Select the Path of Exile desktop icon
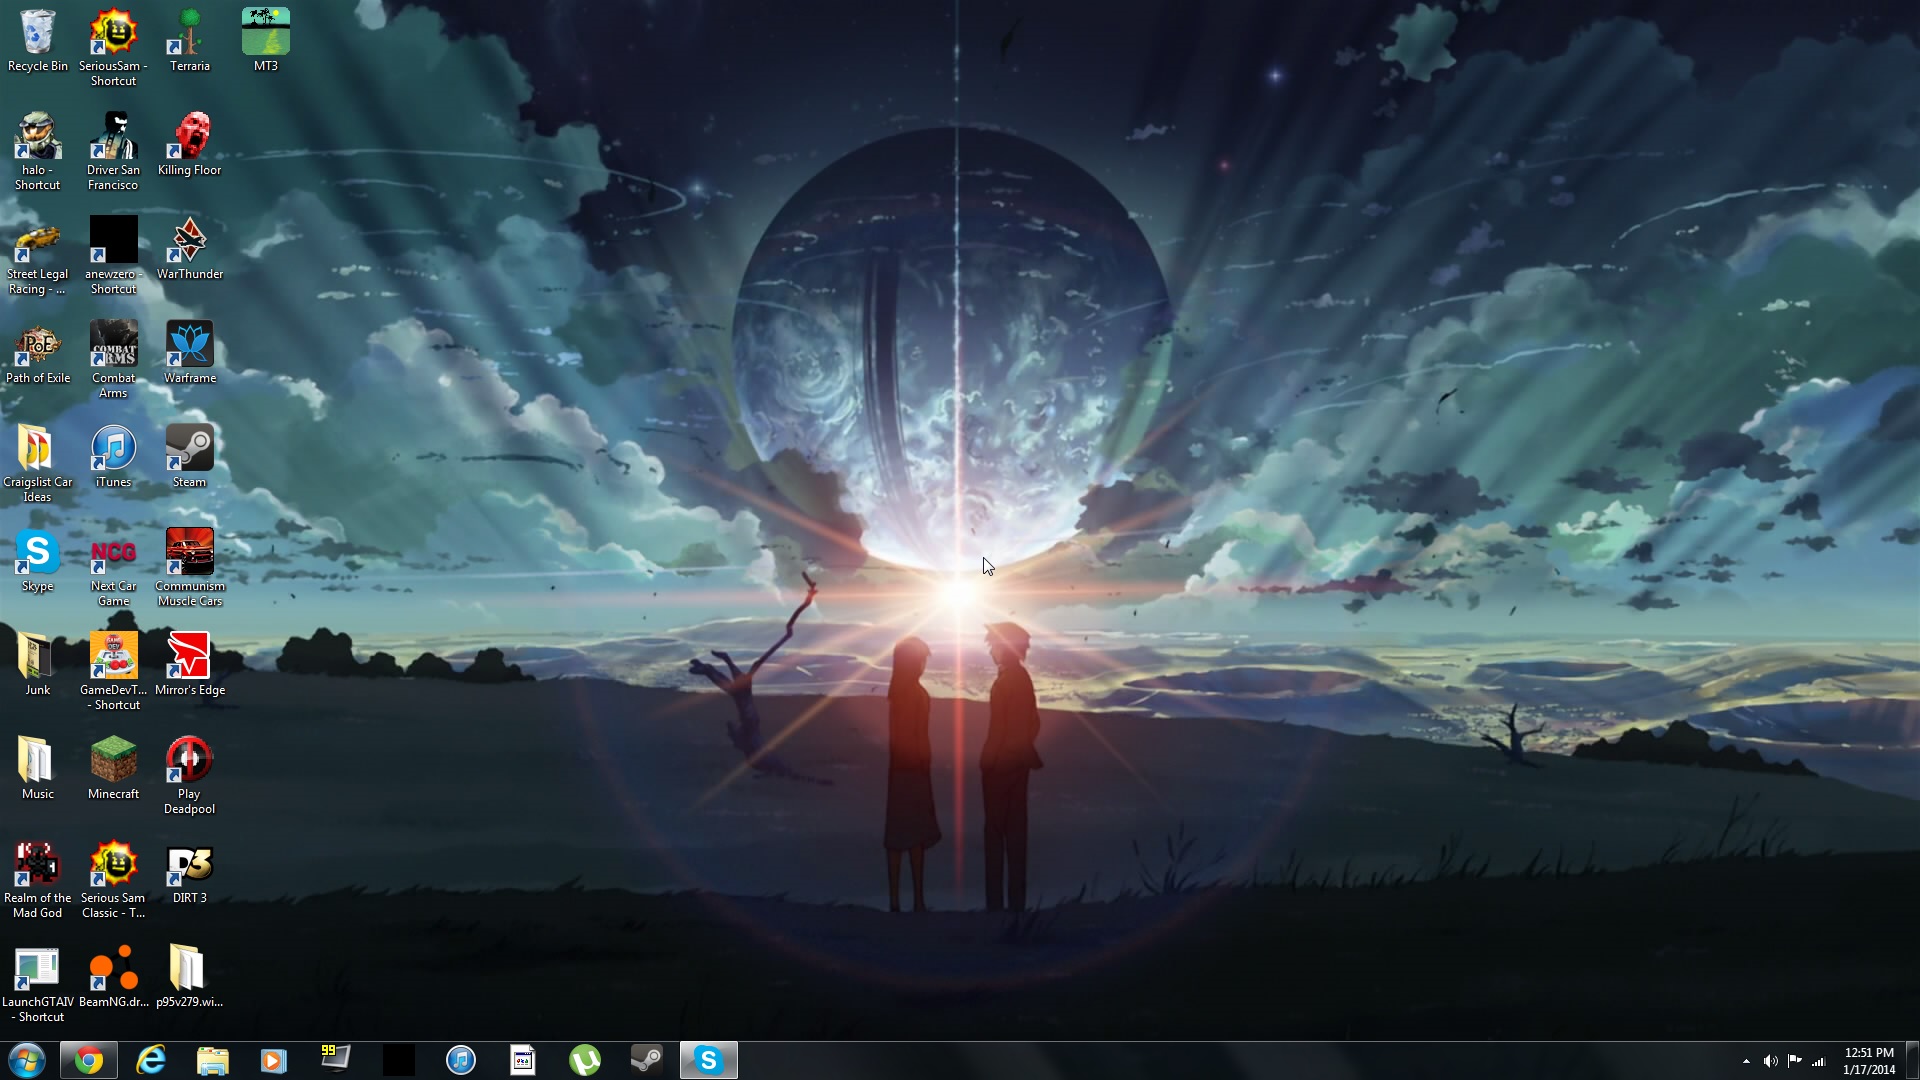The width and height of the screenshot is (1920, 1080). pyautogui.click(x=38, y=353)
